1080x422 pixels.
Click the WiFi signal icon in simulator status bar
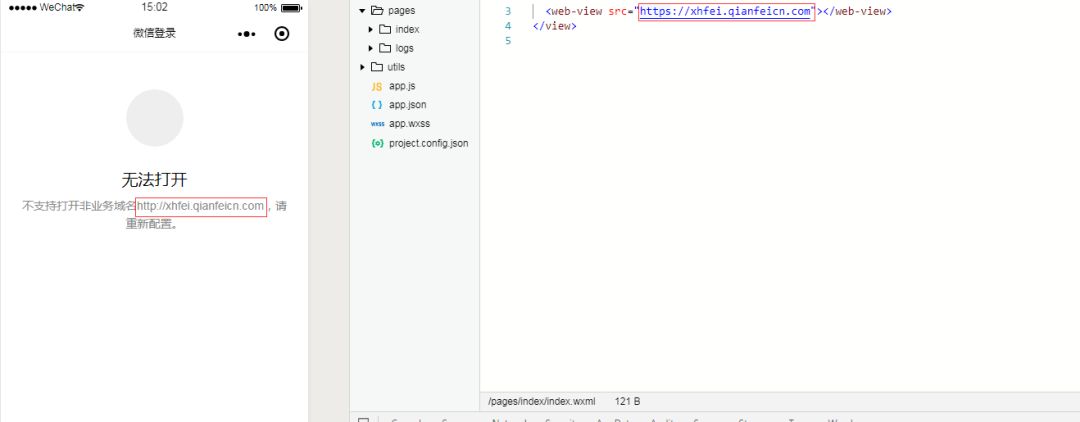(x=80, y=8)
